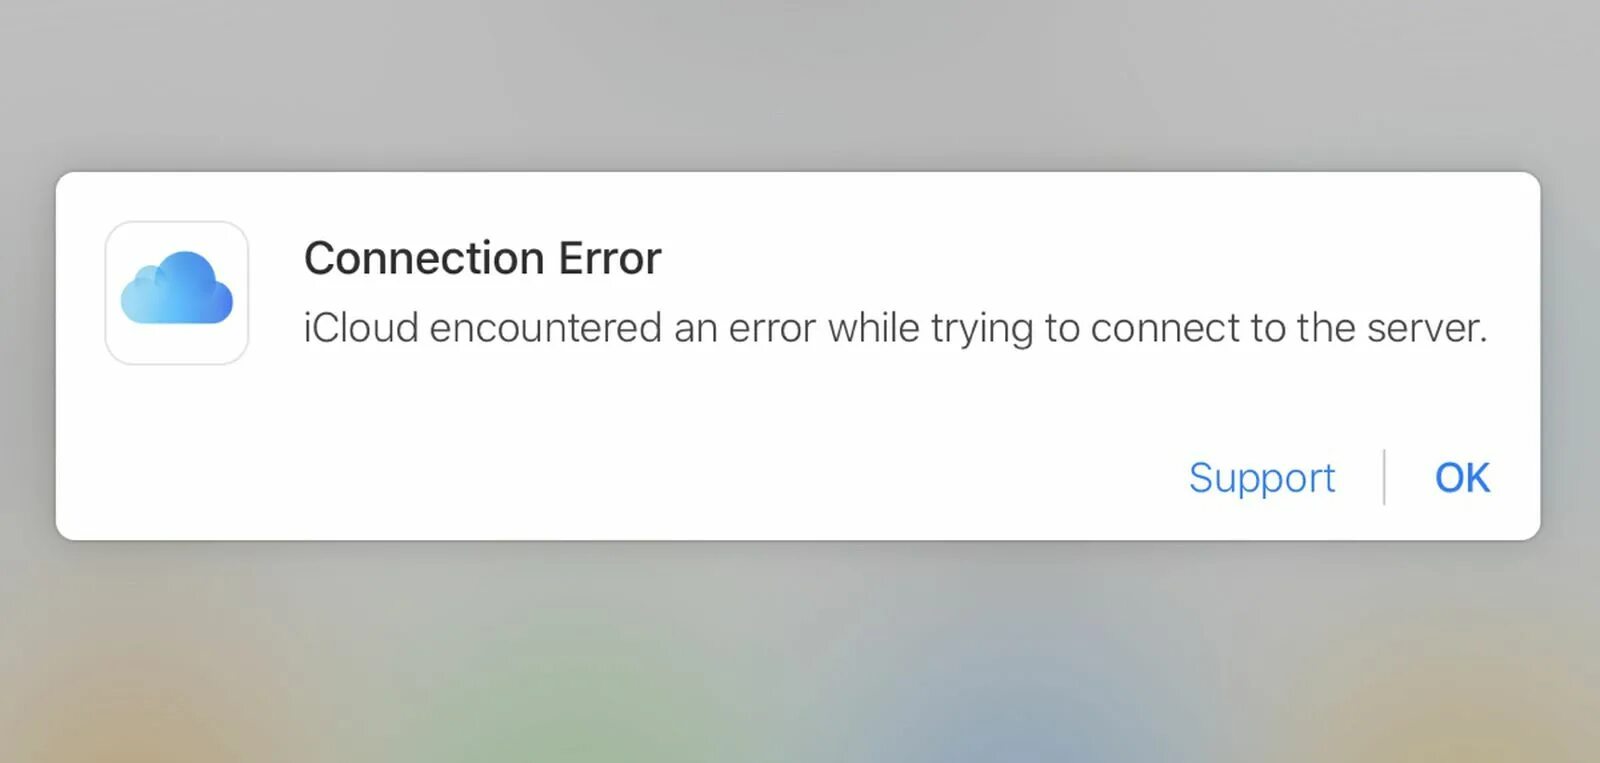Click white area beneath the cloud icon
Screen dimensions: 1600x763
pyautogui.click(x=177, y=450)
